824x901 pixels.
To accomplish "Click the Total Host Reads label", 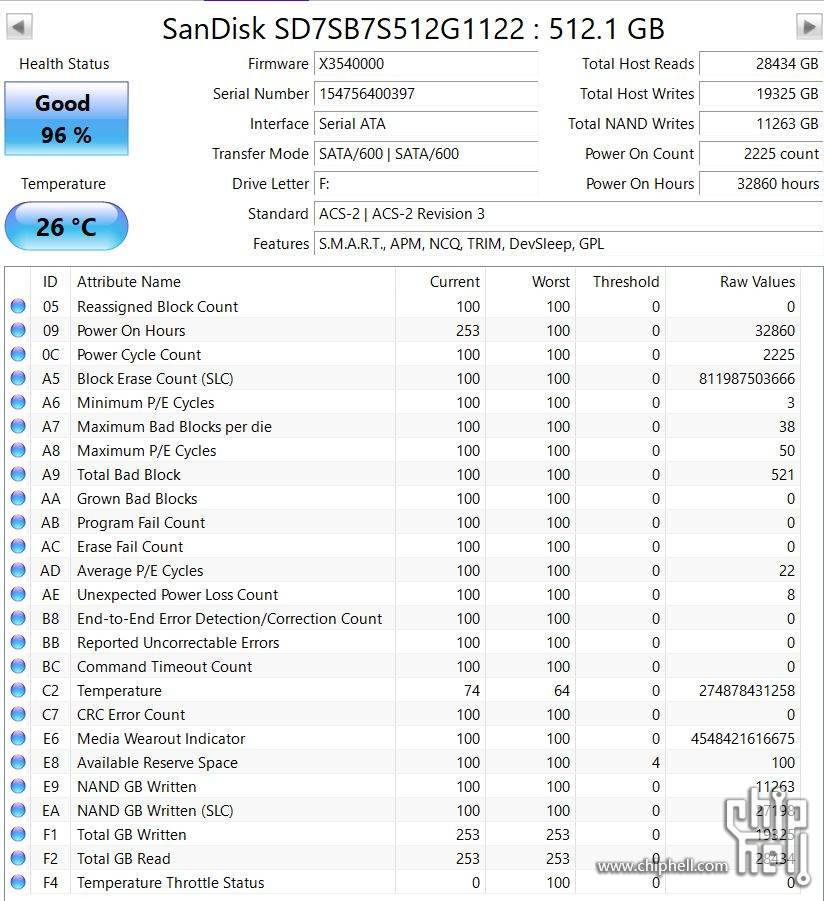I will pos(638,64).
